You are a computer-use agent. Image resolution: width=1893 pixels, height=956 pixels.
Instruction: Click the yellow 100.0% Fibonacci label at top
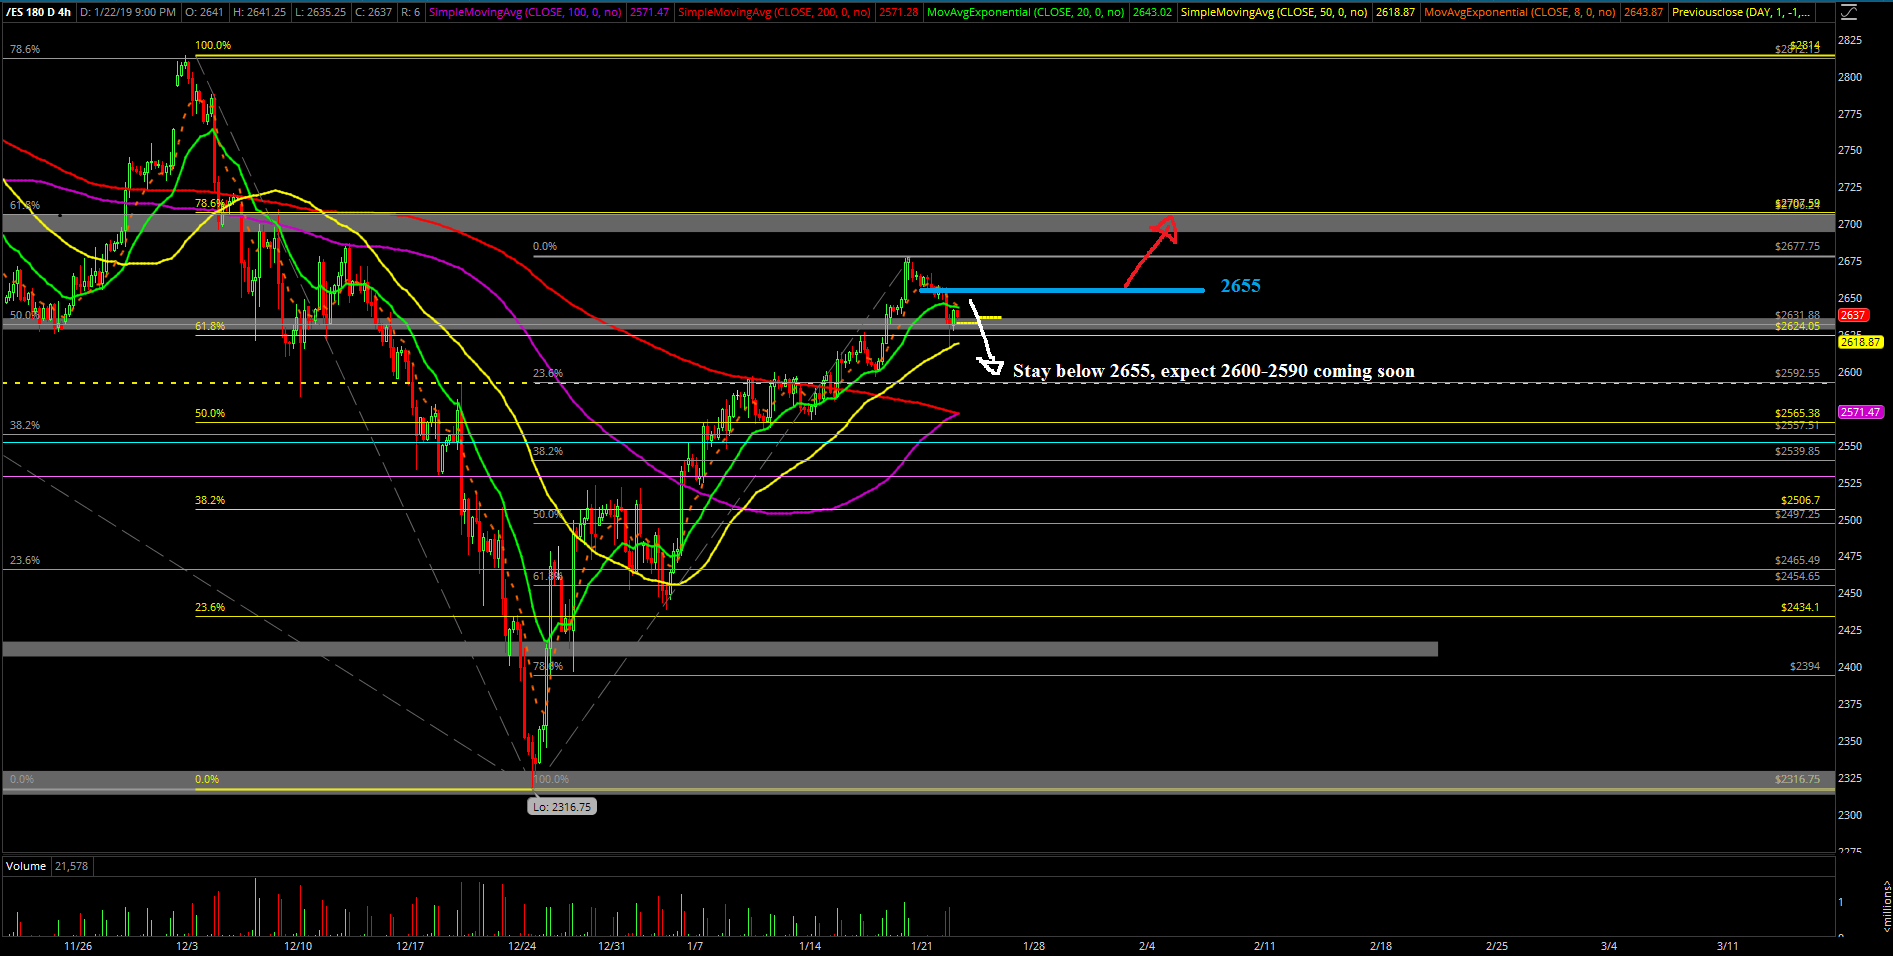click(213, 46)
